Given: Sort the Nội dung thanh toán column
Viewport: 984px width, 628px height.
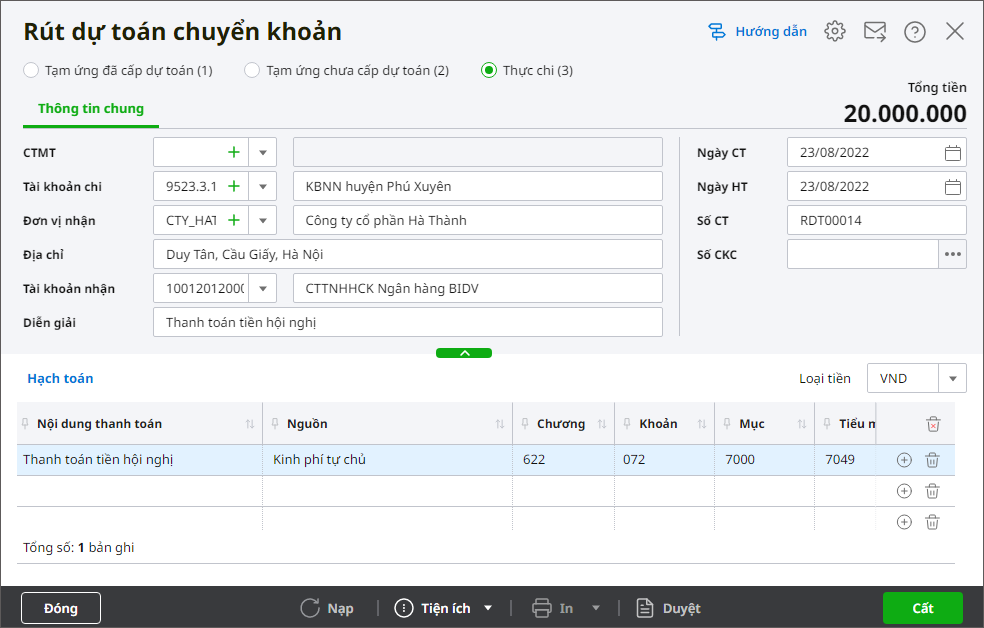Looking at the screenshot, I should (x=250, y=424).
